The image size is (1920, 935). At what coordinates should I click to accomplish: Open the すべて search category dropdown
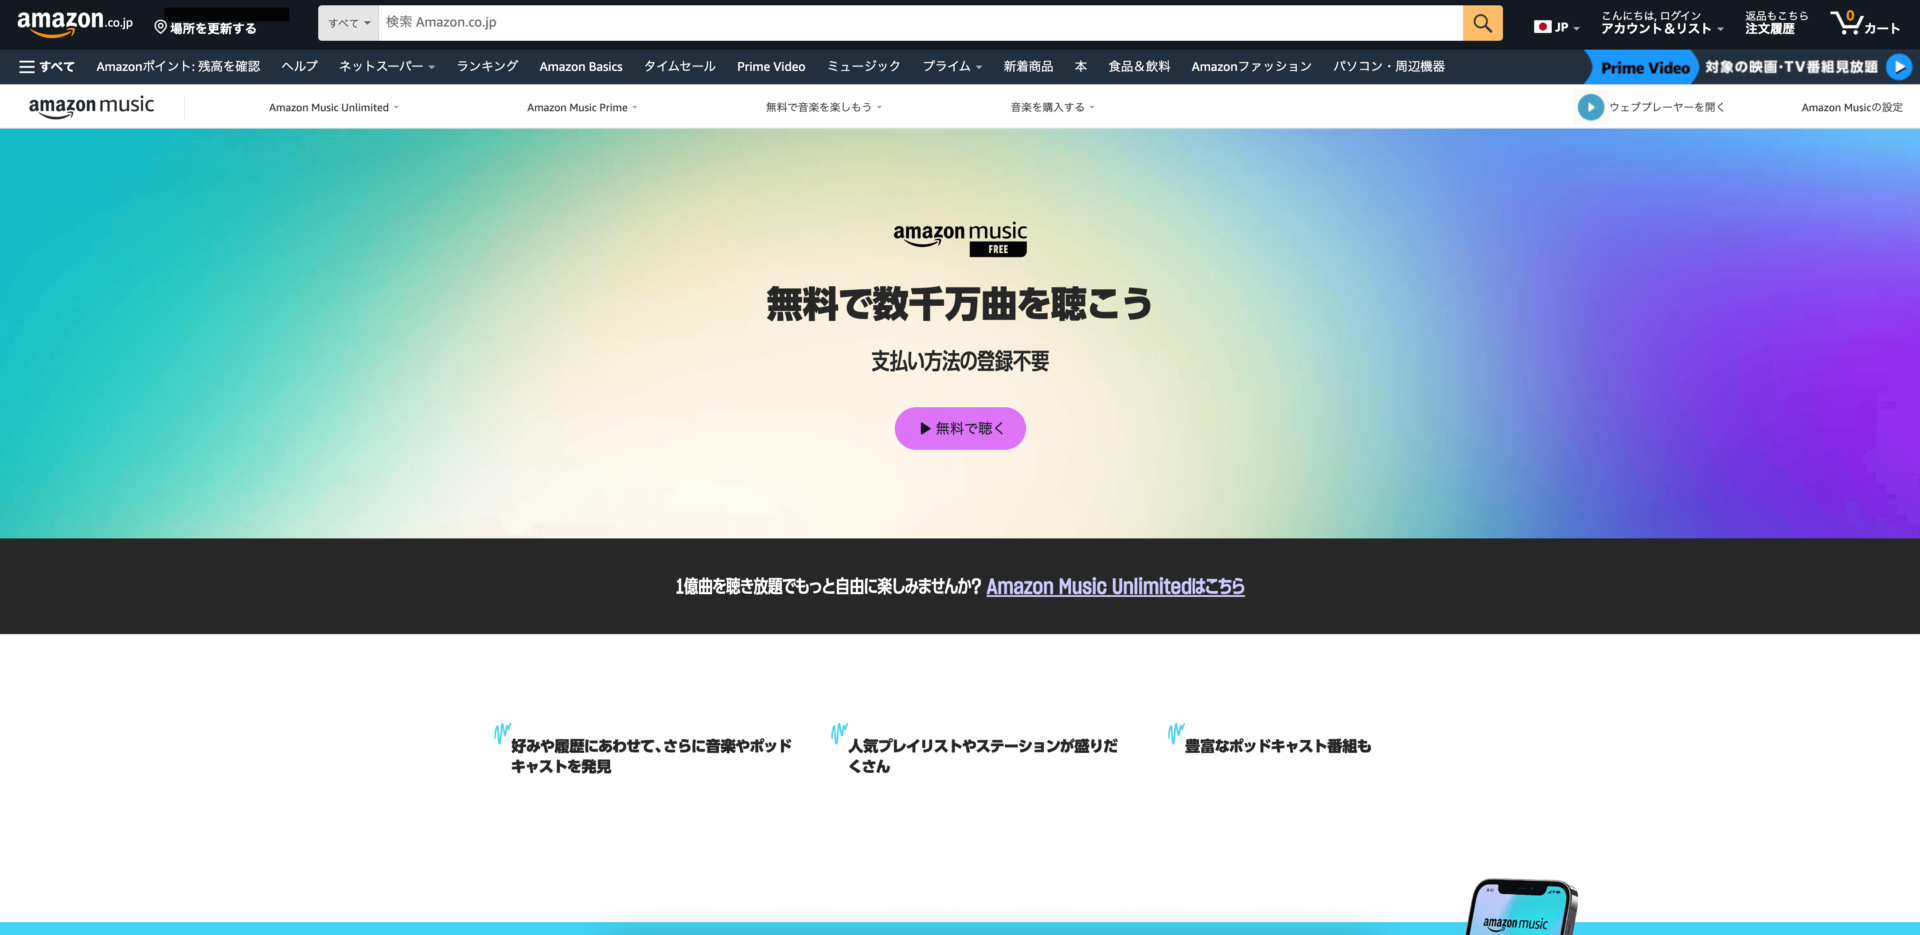(x=349, y=23)
